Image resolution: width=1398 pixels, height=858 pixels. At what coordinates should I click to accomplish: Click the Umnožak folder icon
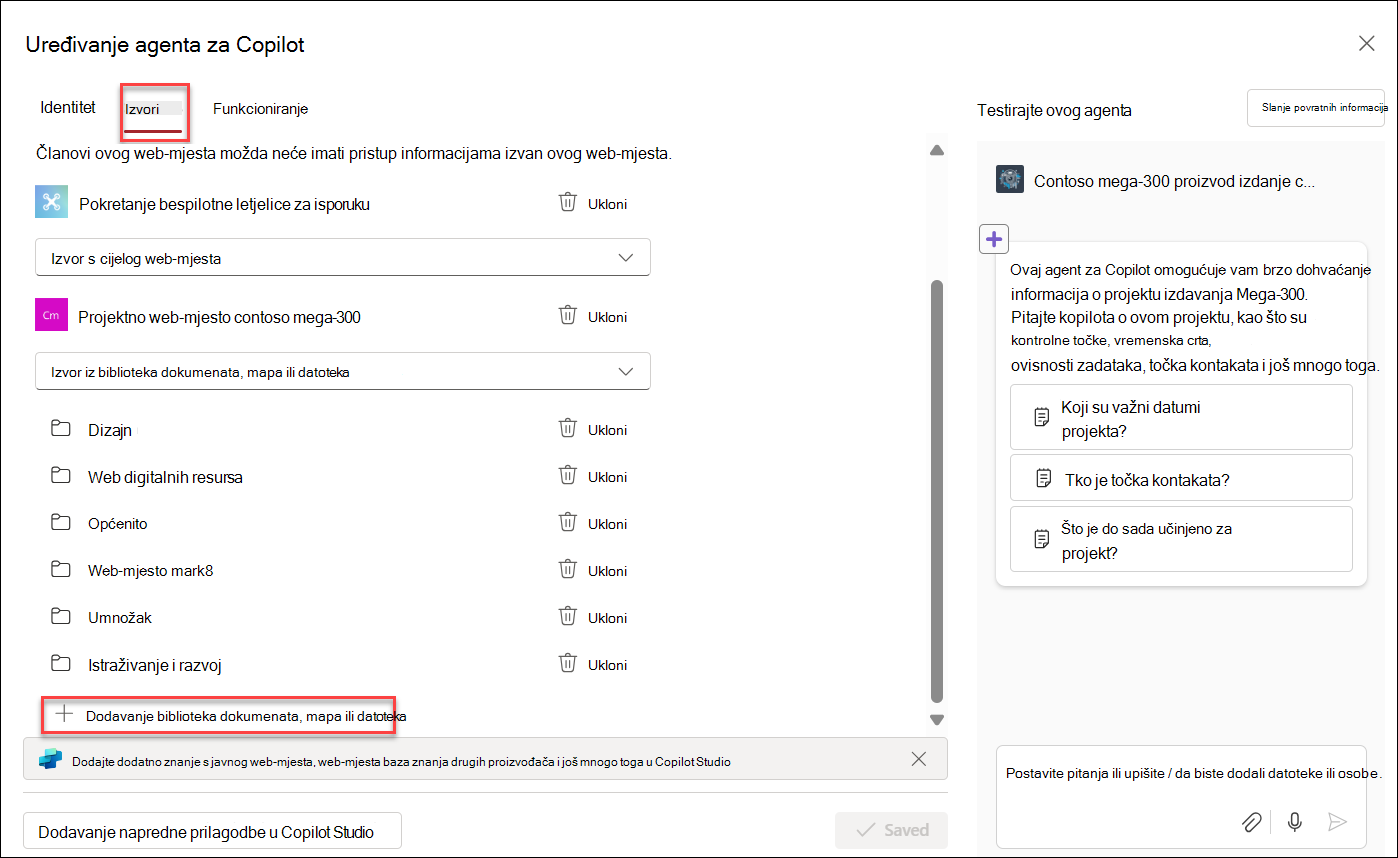click(x=61, y=617)
